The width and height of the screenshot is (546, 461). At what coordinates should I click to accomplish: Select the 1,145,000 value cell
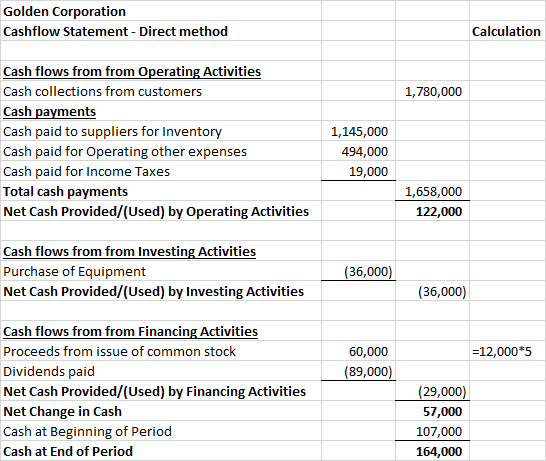pos(359,132)
